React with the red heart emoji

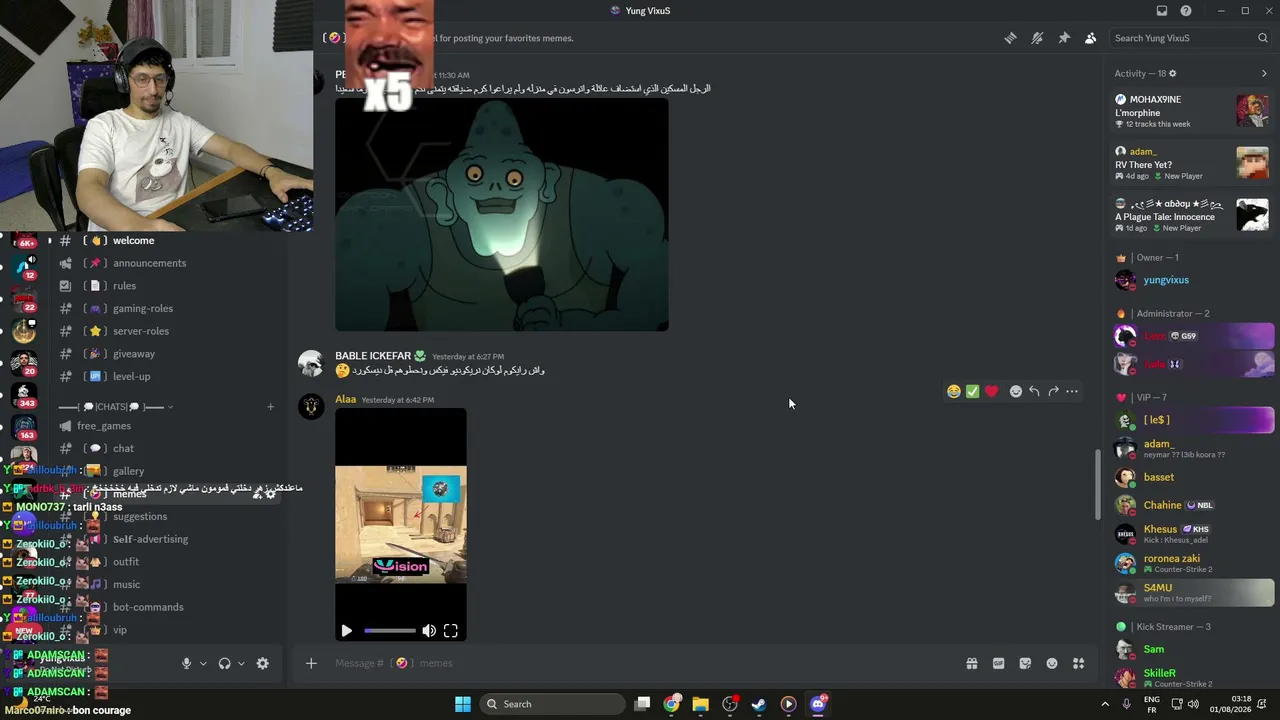coord(991,391)
